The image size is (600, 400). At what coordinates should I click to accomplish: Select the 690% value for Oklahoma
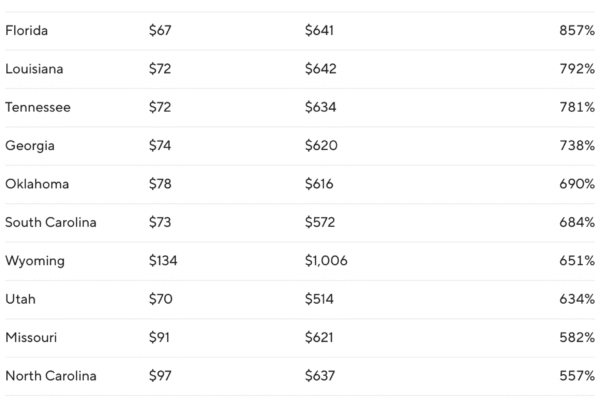[x=577, y=184]
